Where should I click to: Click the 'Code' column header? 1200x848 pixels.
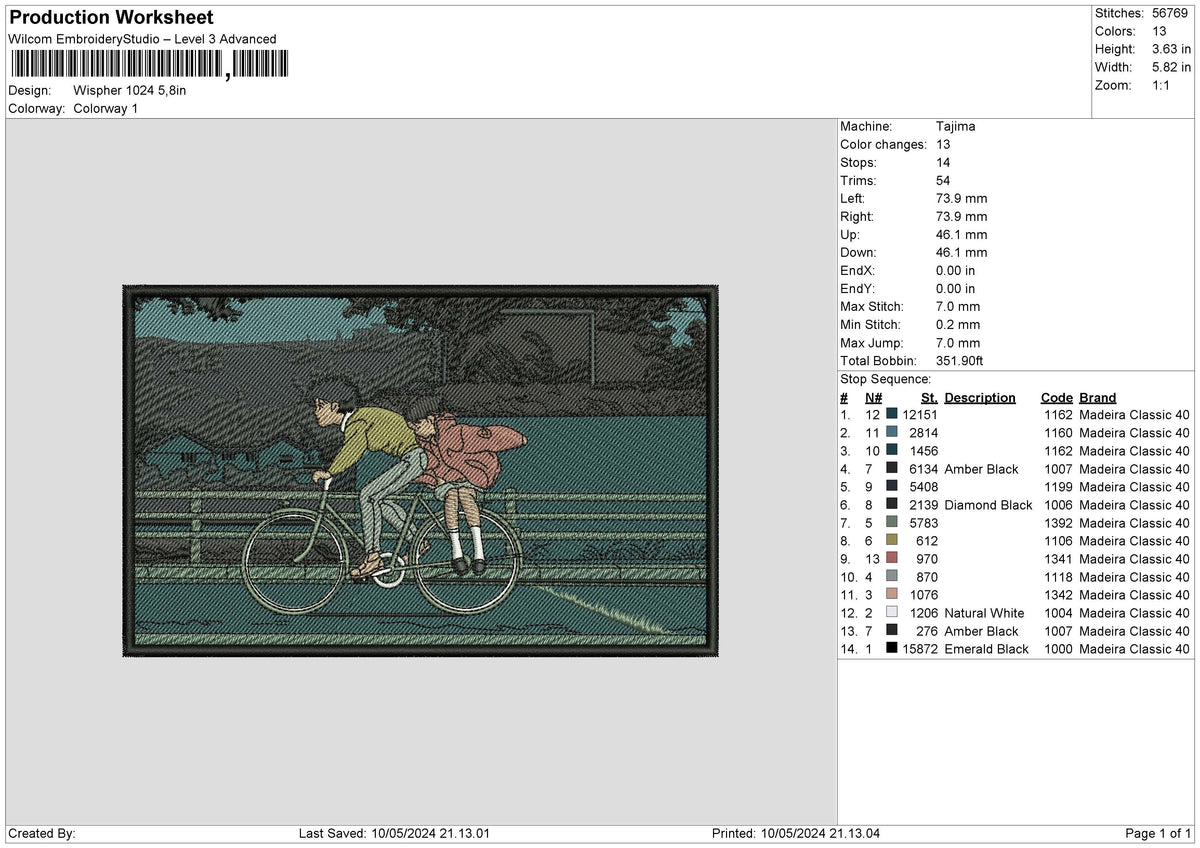coord(1057,397)
